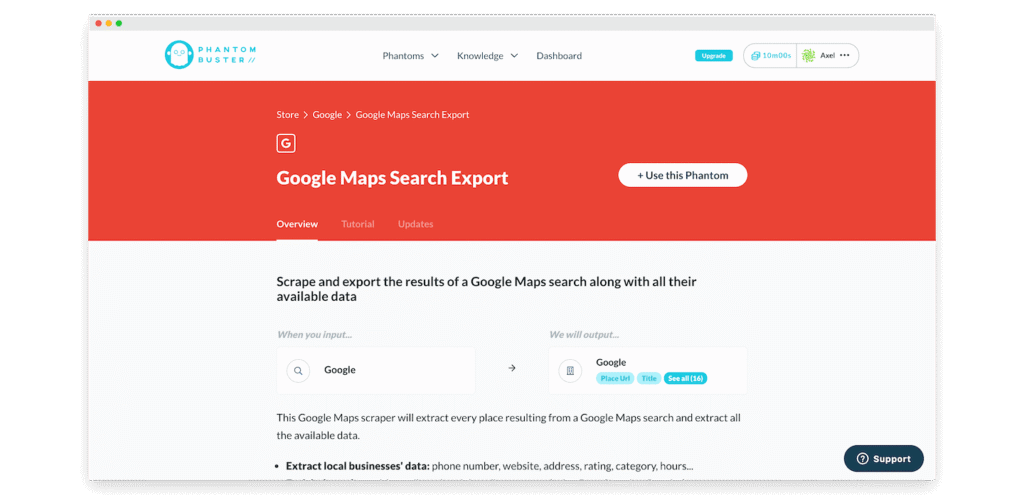Click the Use this Phantom button
Image resolution: width=1024 pixels, height=495 pixels.
682,175
